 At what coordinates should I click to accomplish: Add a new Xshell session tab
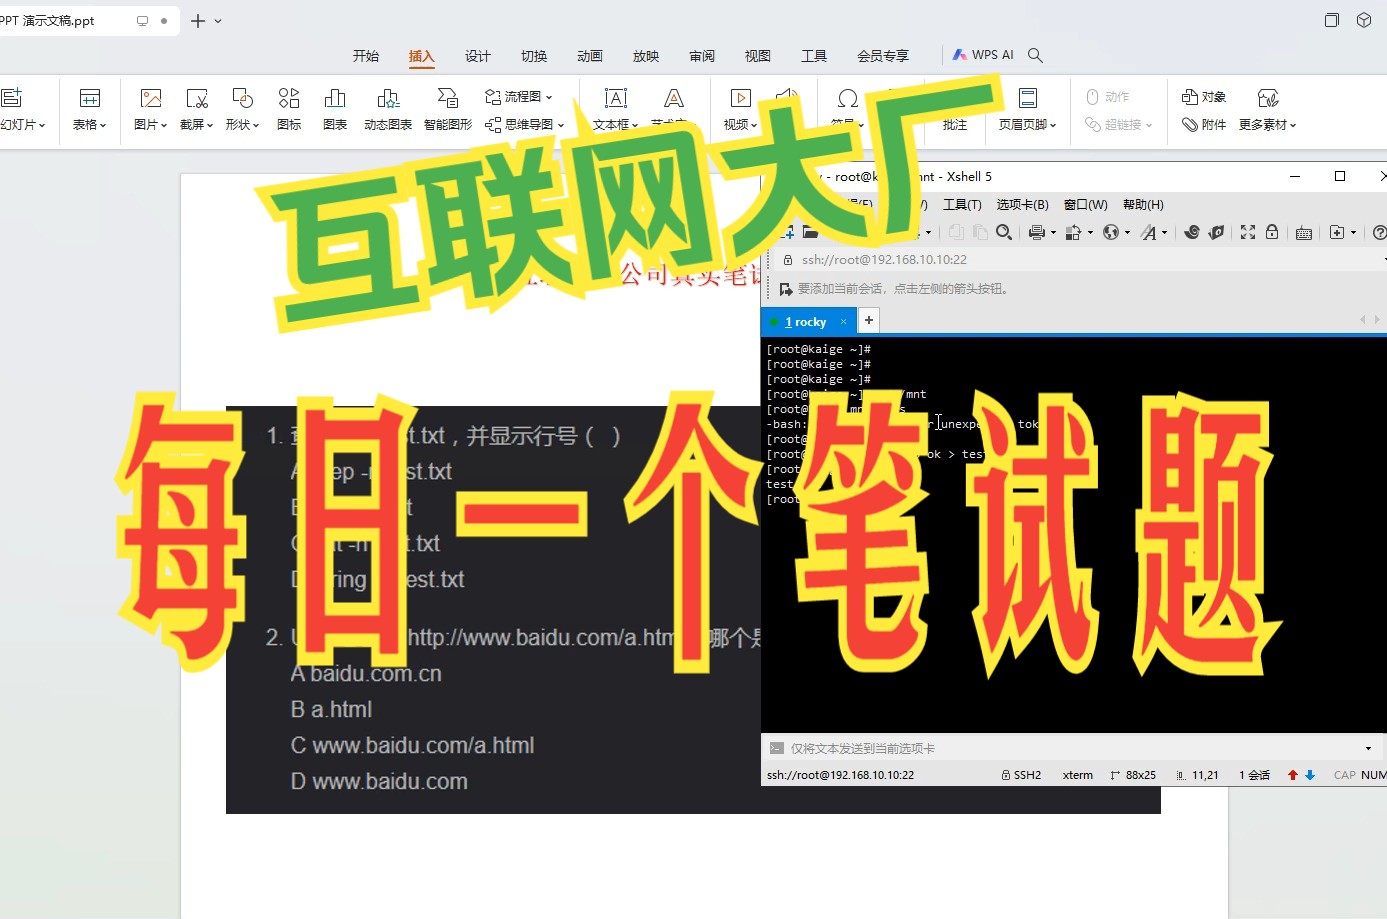click(x=869, y=320)
